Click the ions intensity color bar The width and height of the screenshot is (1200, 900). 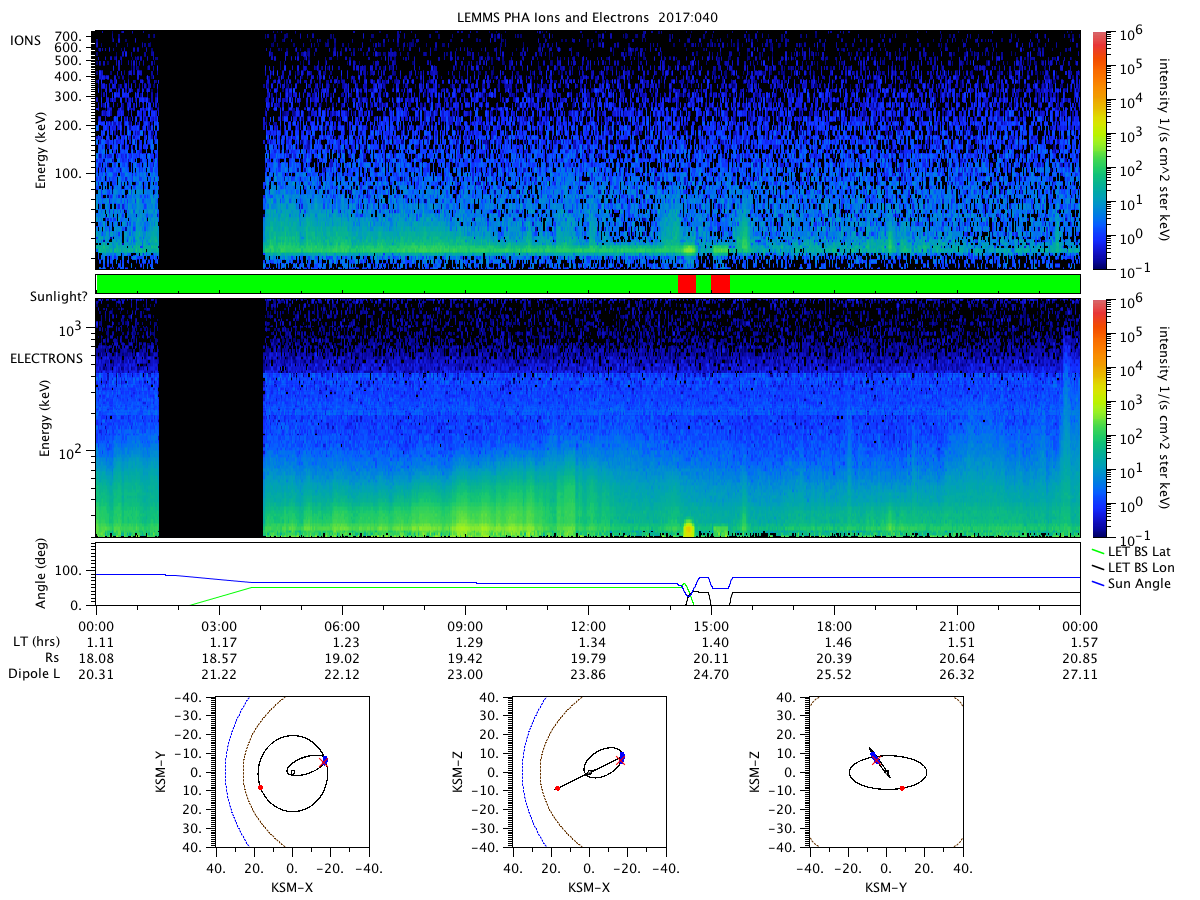click(1101, 150)
